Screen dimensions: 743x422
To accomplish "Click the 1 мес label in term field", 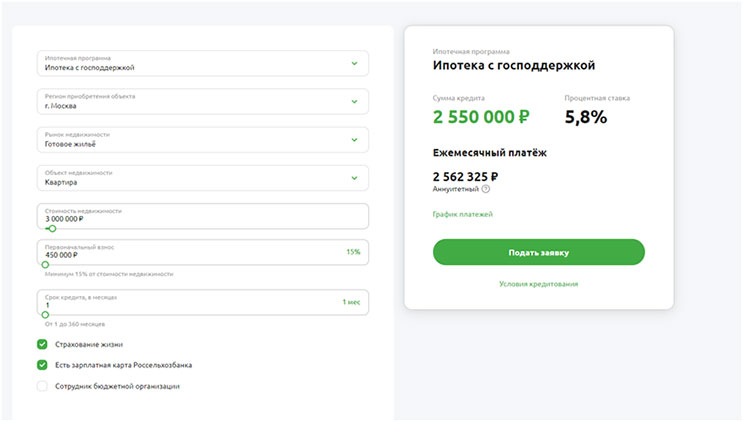I will [351, 302].
